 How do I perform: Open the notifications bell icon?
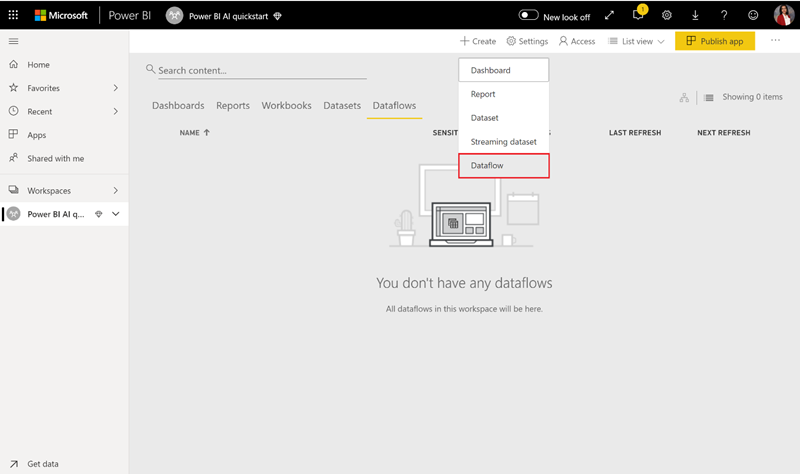tap(638, 15)
